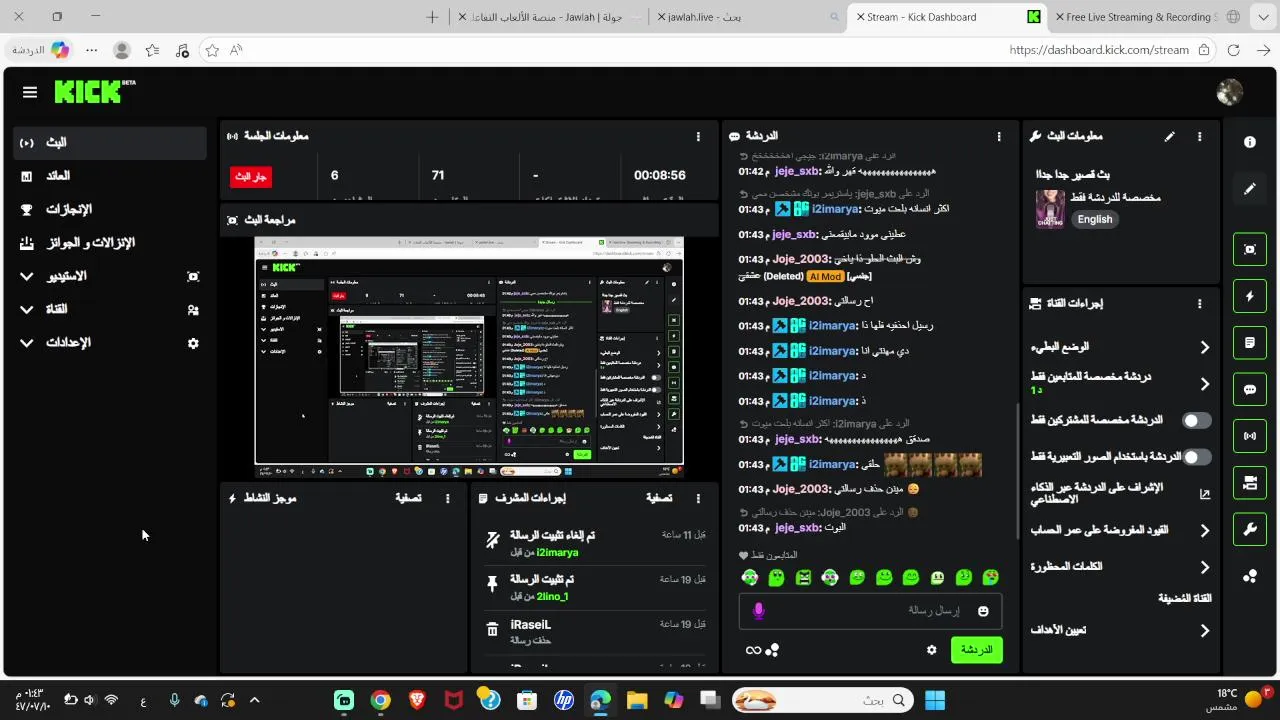Toggle the camera stream icon in right toolbar
This screenshot has width=1280, height=720.
[1250, 483]
